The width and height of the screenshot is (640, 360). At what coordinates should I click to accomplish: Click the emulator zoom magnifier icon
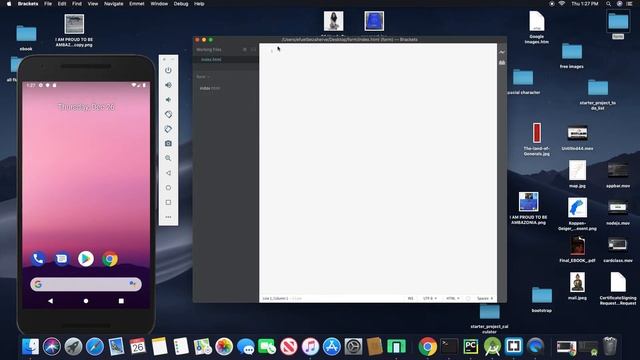point(168,158)
